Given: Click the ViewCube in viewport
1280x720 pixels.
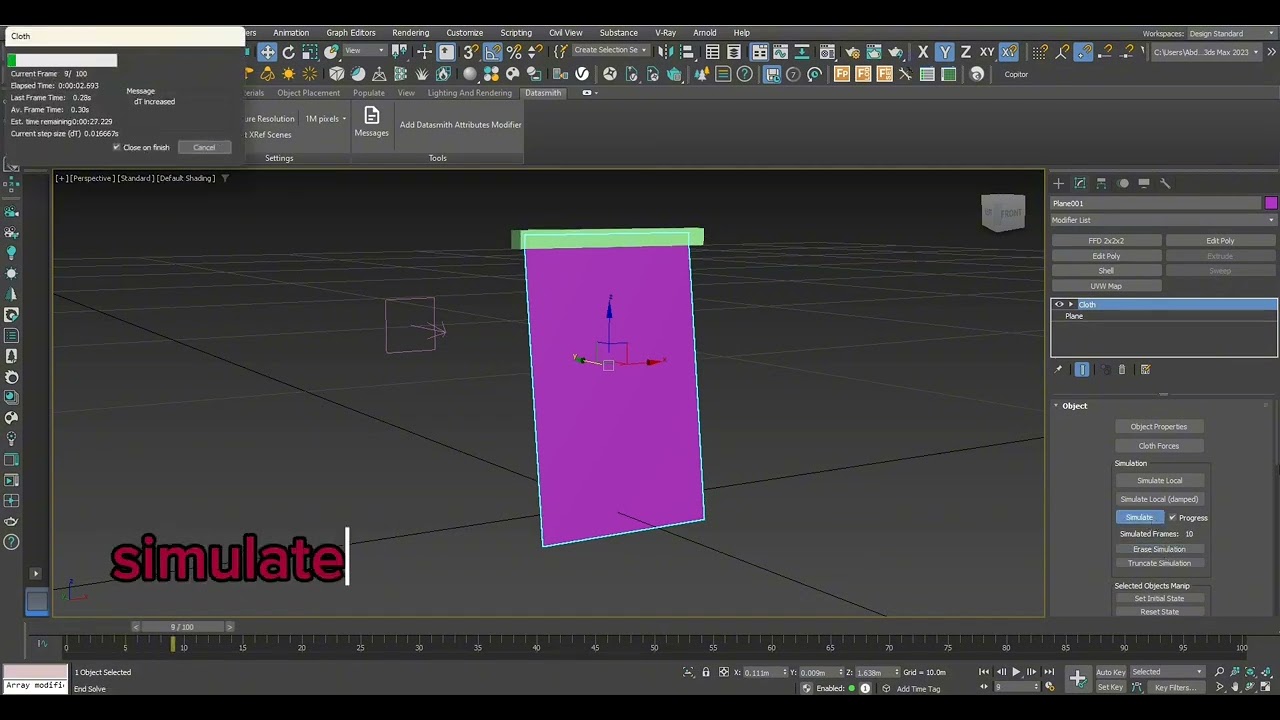Looking at the screenshot, I should 1003,213.
